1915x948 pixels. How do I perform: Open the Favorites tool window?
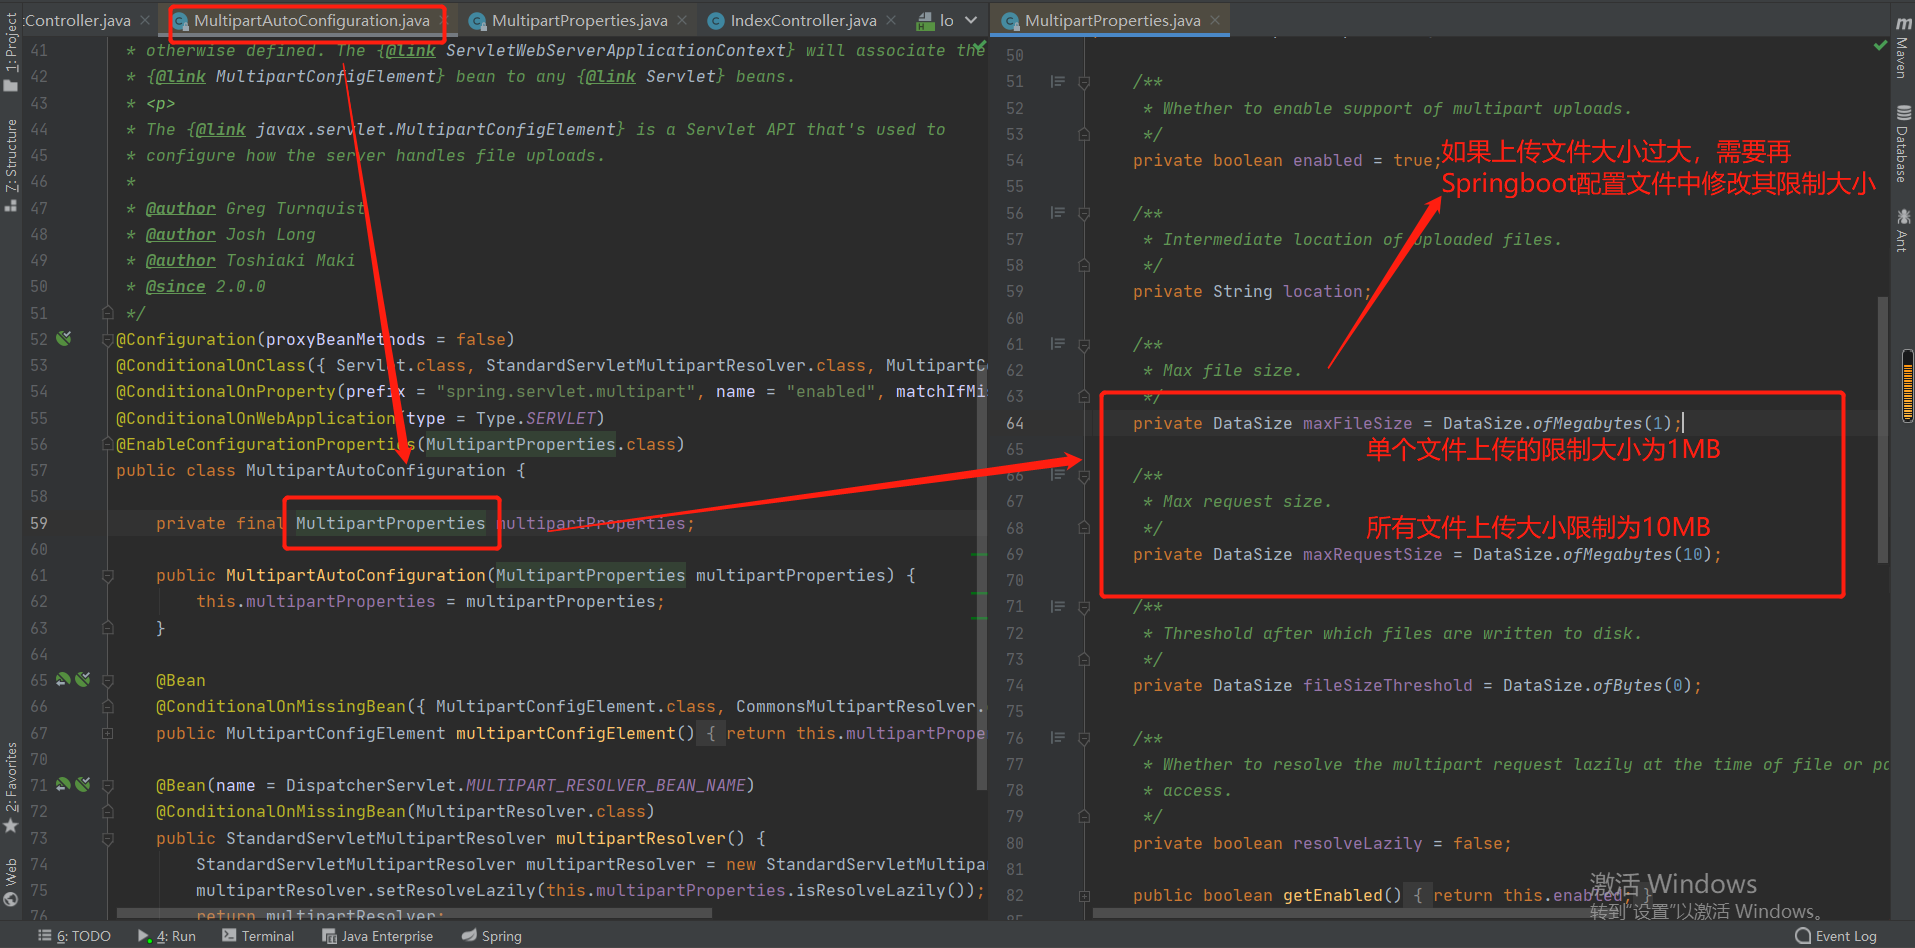pyautogui.click(x=11, y=788)
